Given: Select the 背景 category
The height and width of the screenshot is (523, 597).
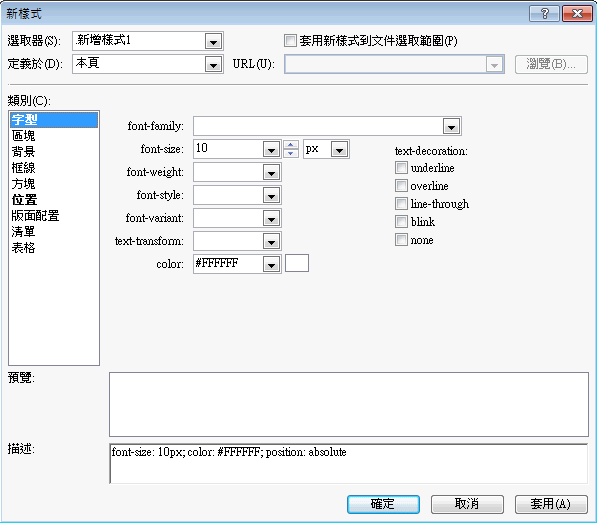Looking at the screenshot, I should coord(23,151).
